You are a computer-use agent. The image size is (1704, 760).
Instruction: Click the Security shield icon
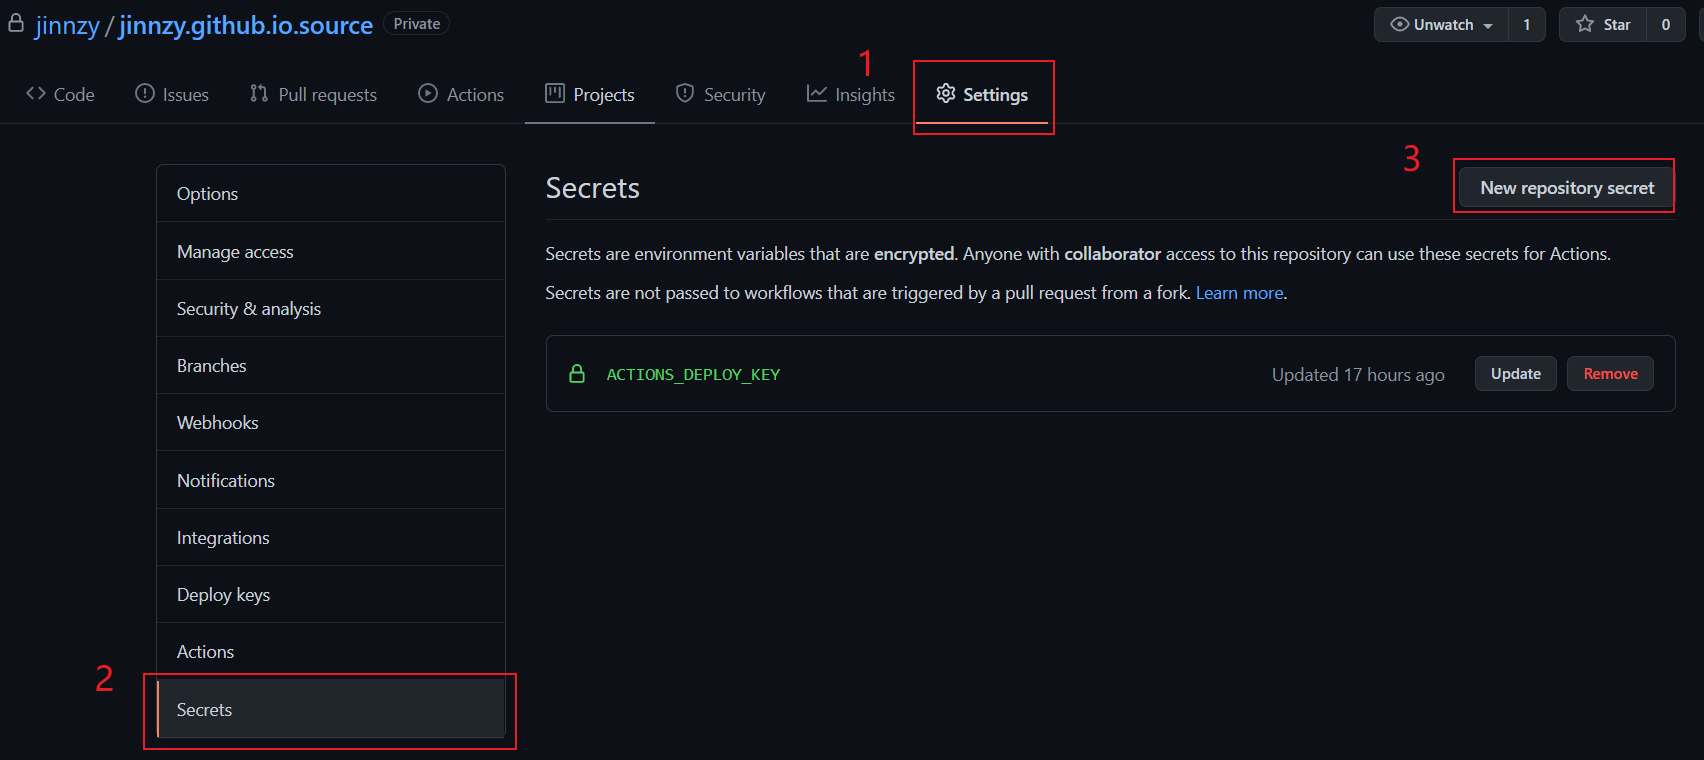[685, 94]
